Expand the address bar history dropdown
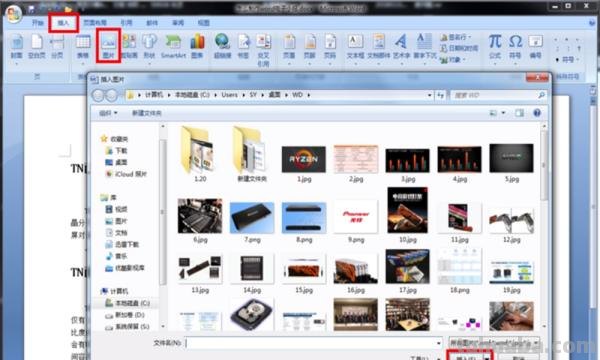The width and height of the screenshot is (600, 360). click(x=429, y=95)
